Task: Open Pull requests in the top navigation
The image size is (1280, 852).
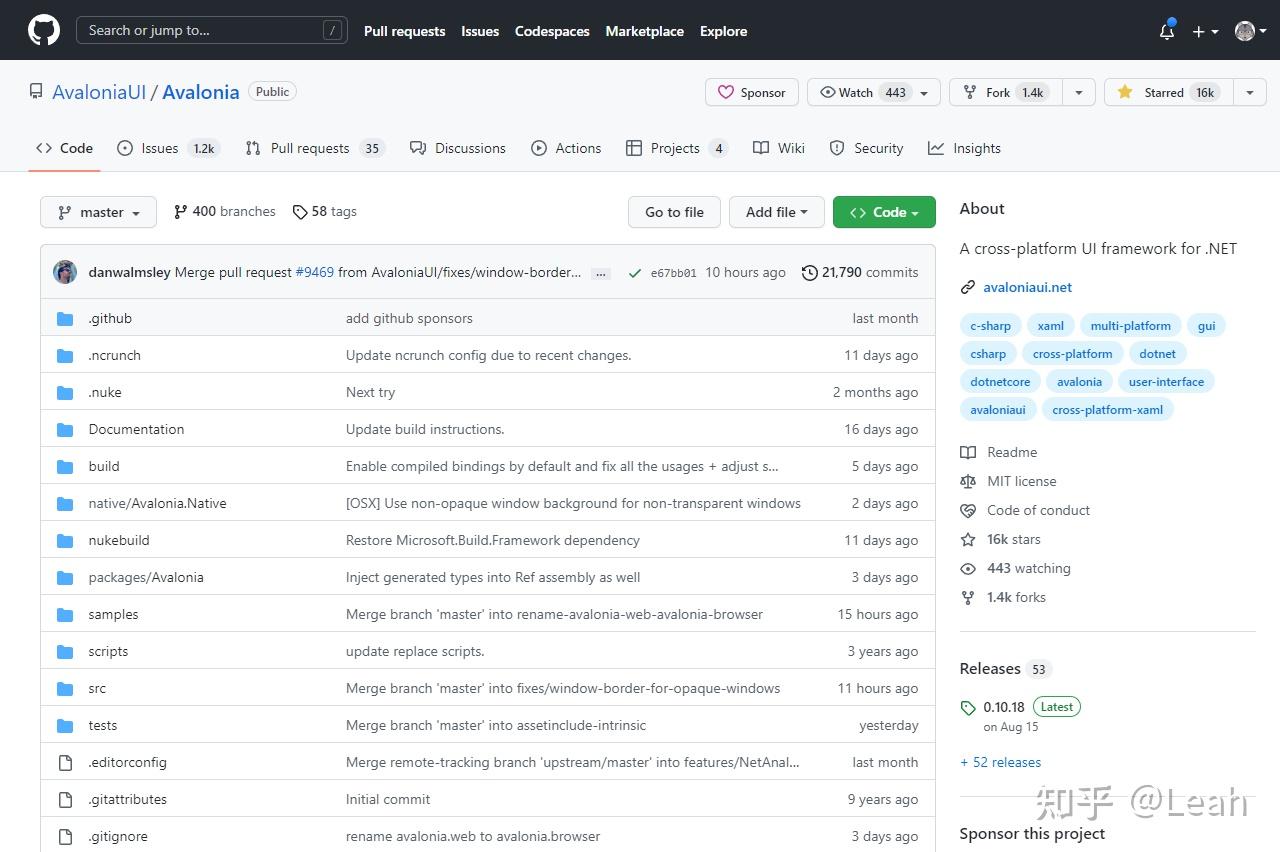Action: click(404, 31)
